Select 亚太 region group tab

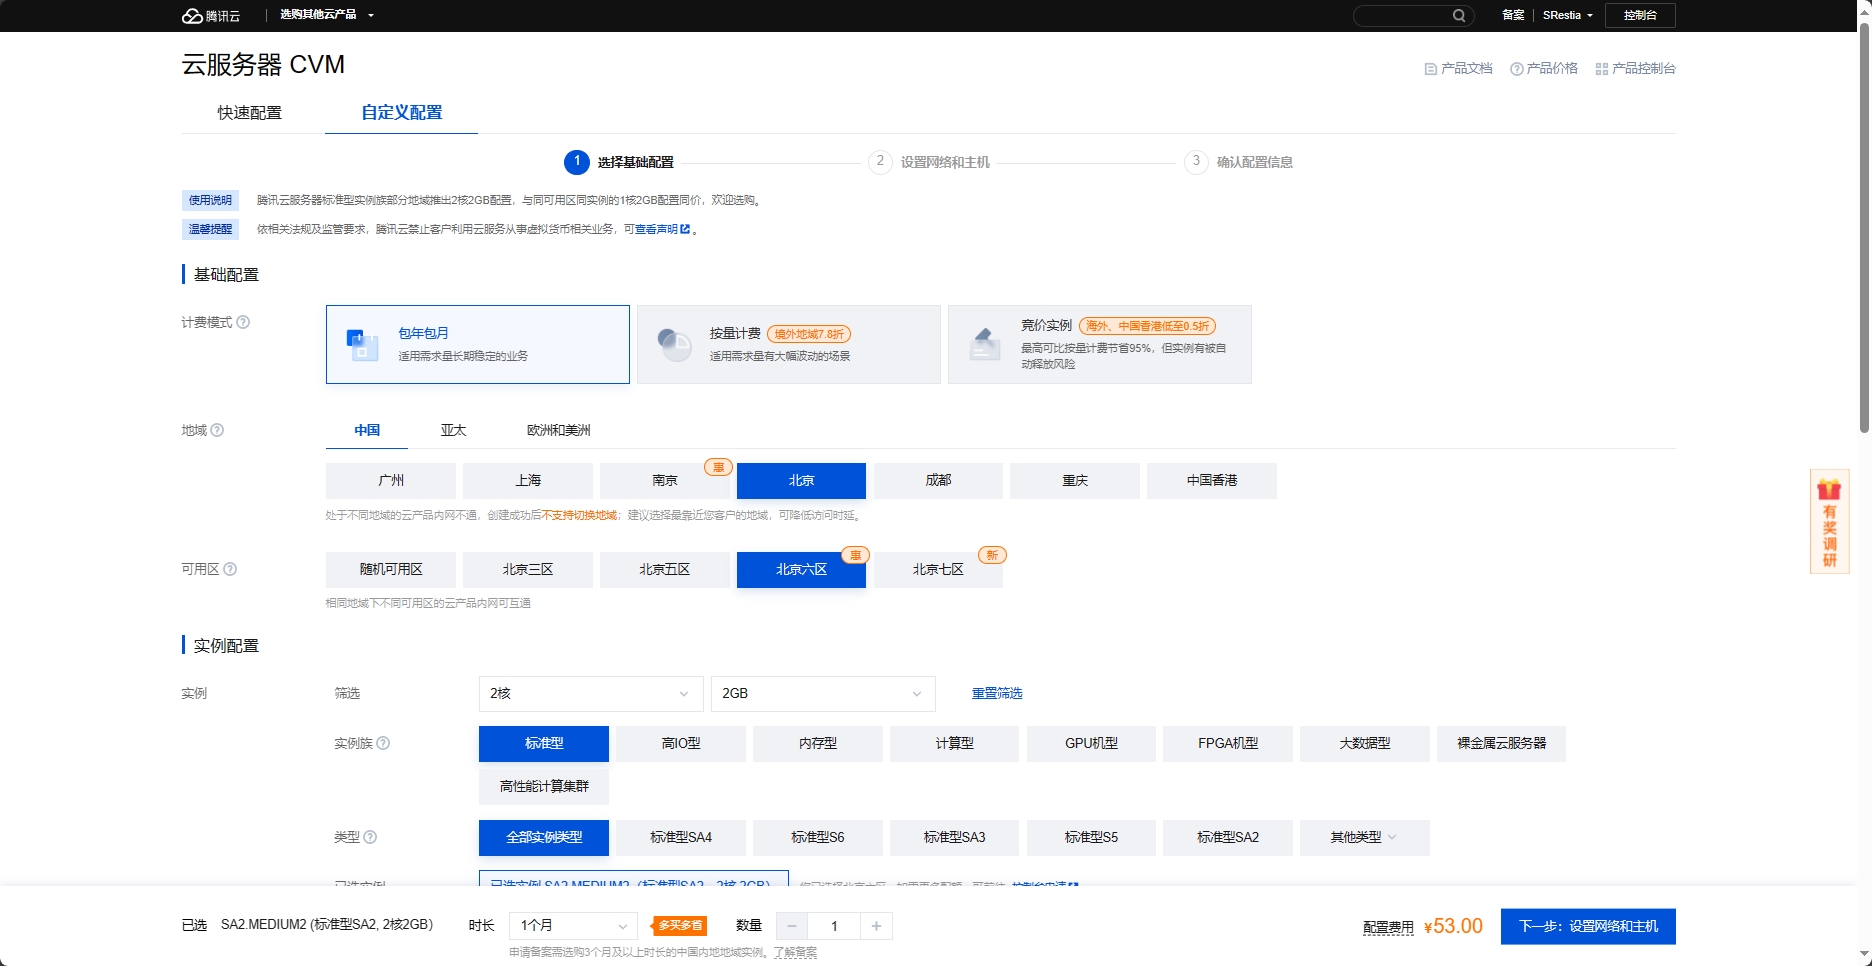click(x=453, y=430)
